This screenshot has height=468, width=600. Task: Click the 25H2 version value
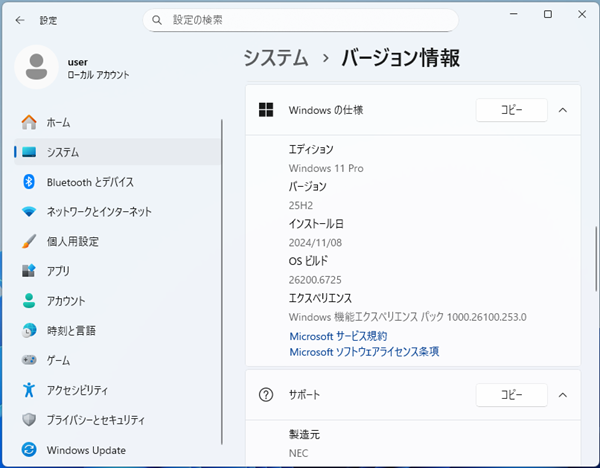point(301,205)
